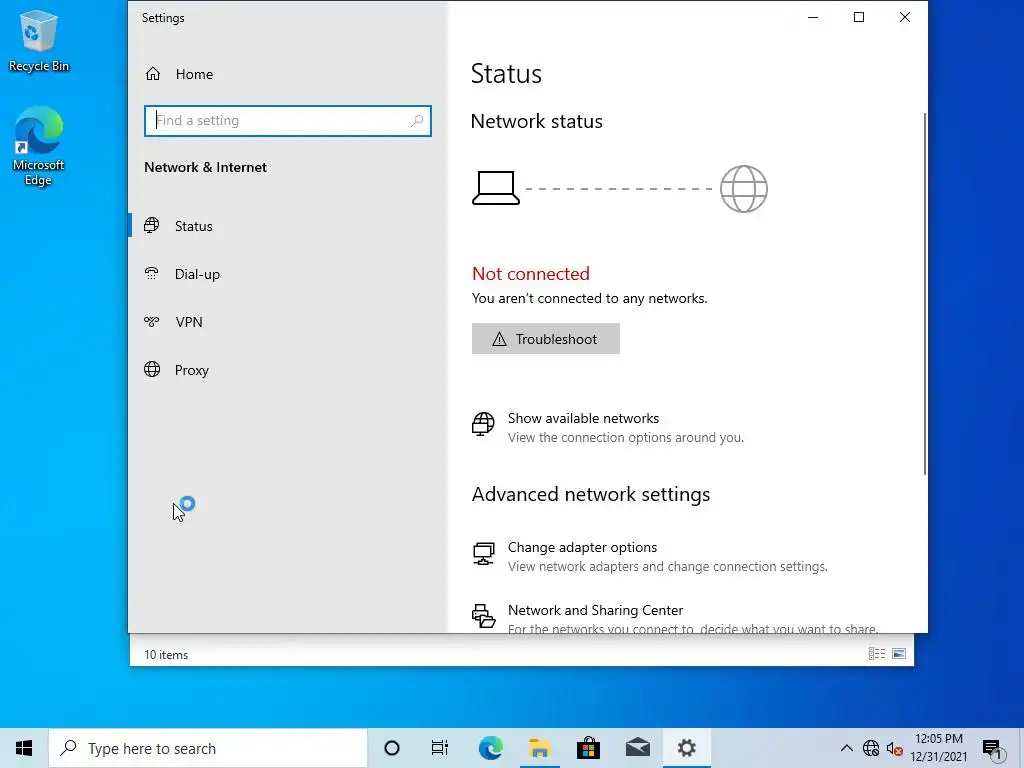Click the globe icon in the network diagram
Screen dimensions: 1024x768
pyautogui.click(x=744, y=189)
